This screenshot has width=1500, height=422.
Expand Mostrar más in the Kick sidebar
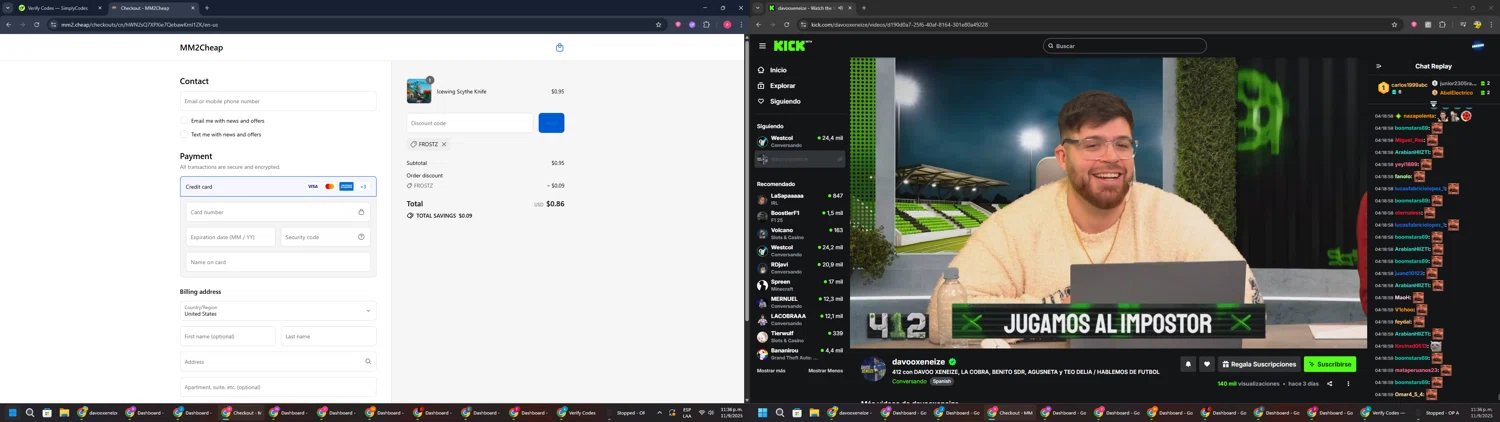771,371
